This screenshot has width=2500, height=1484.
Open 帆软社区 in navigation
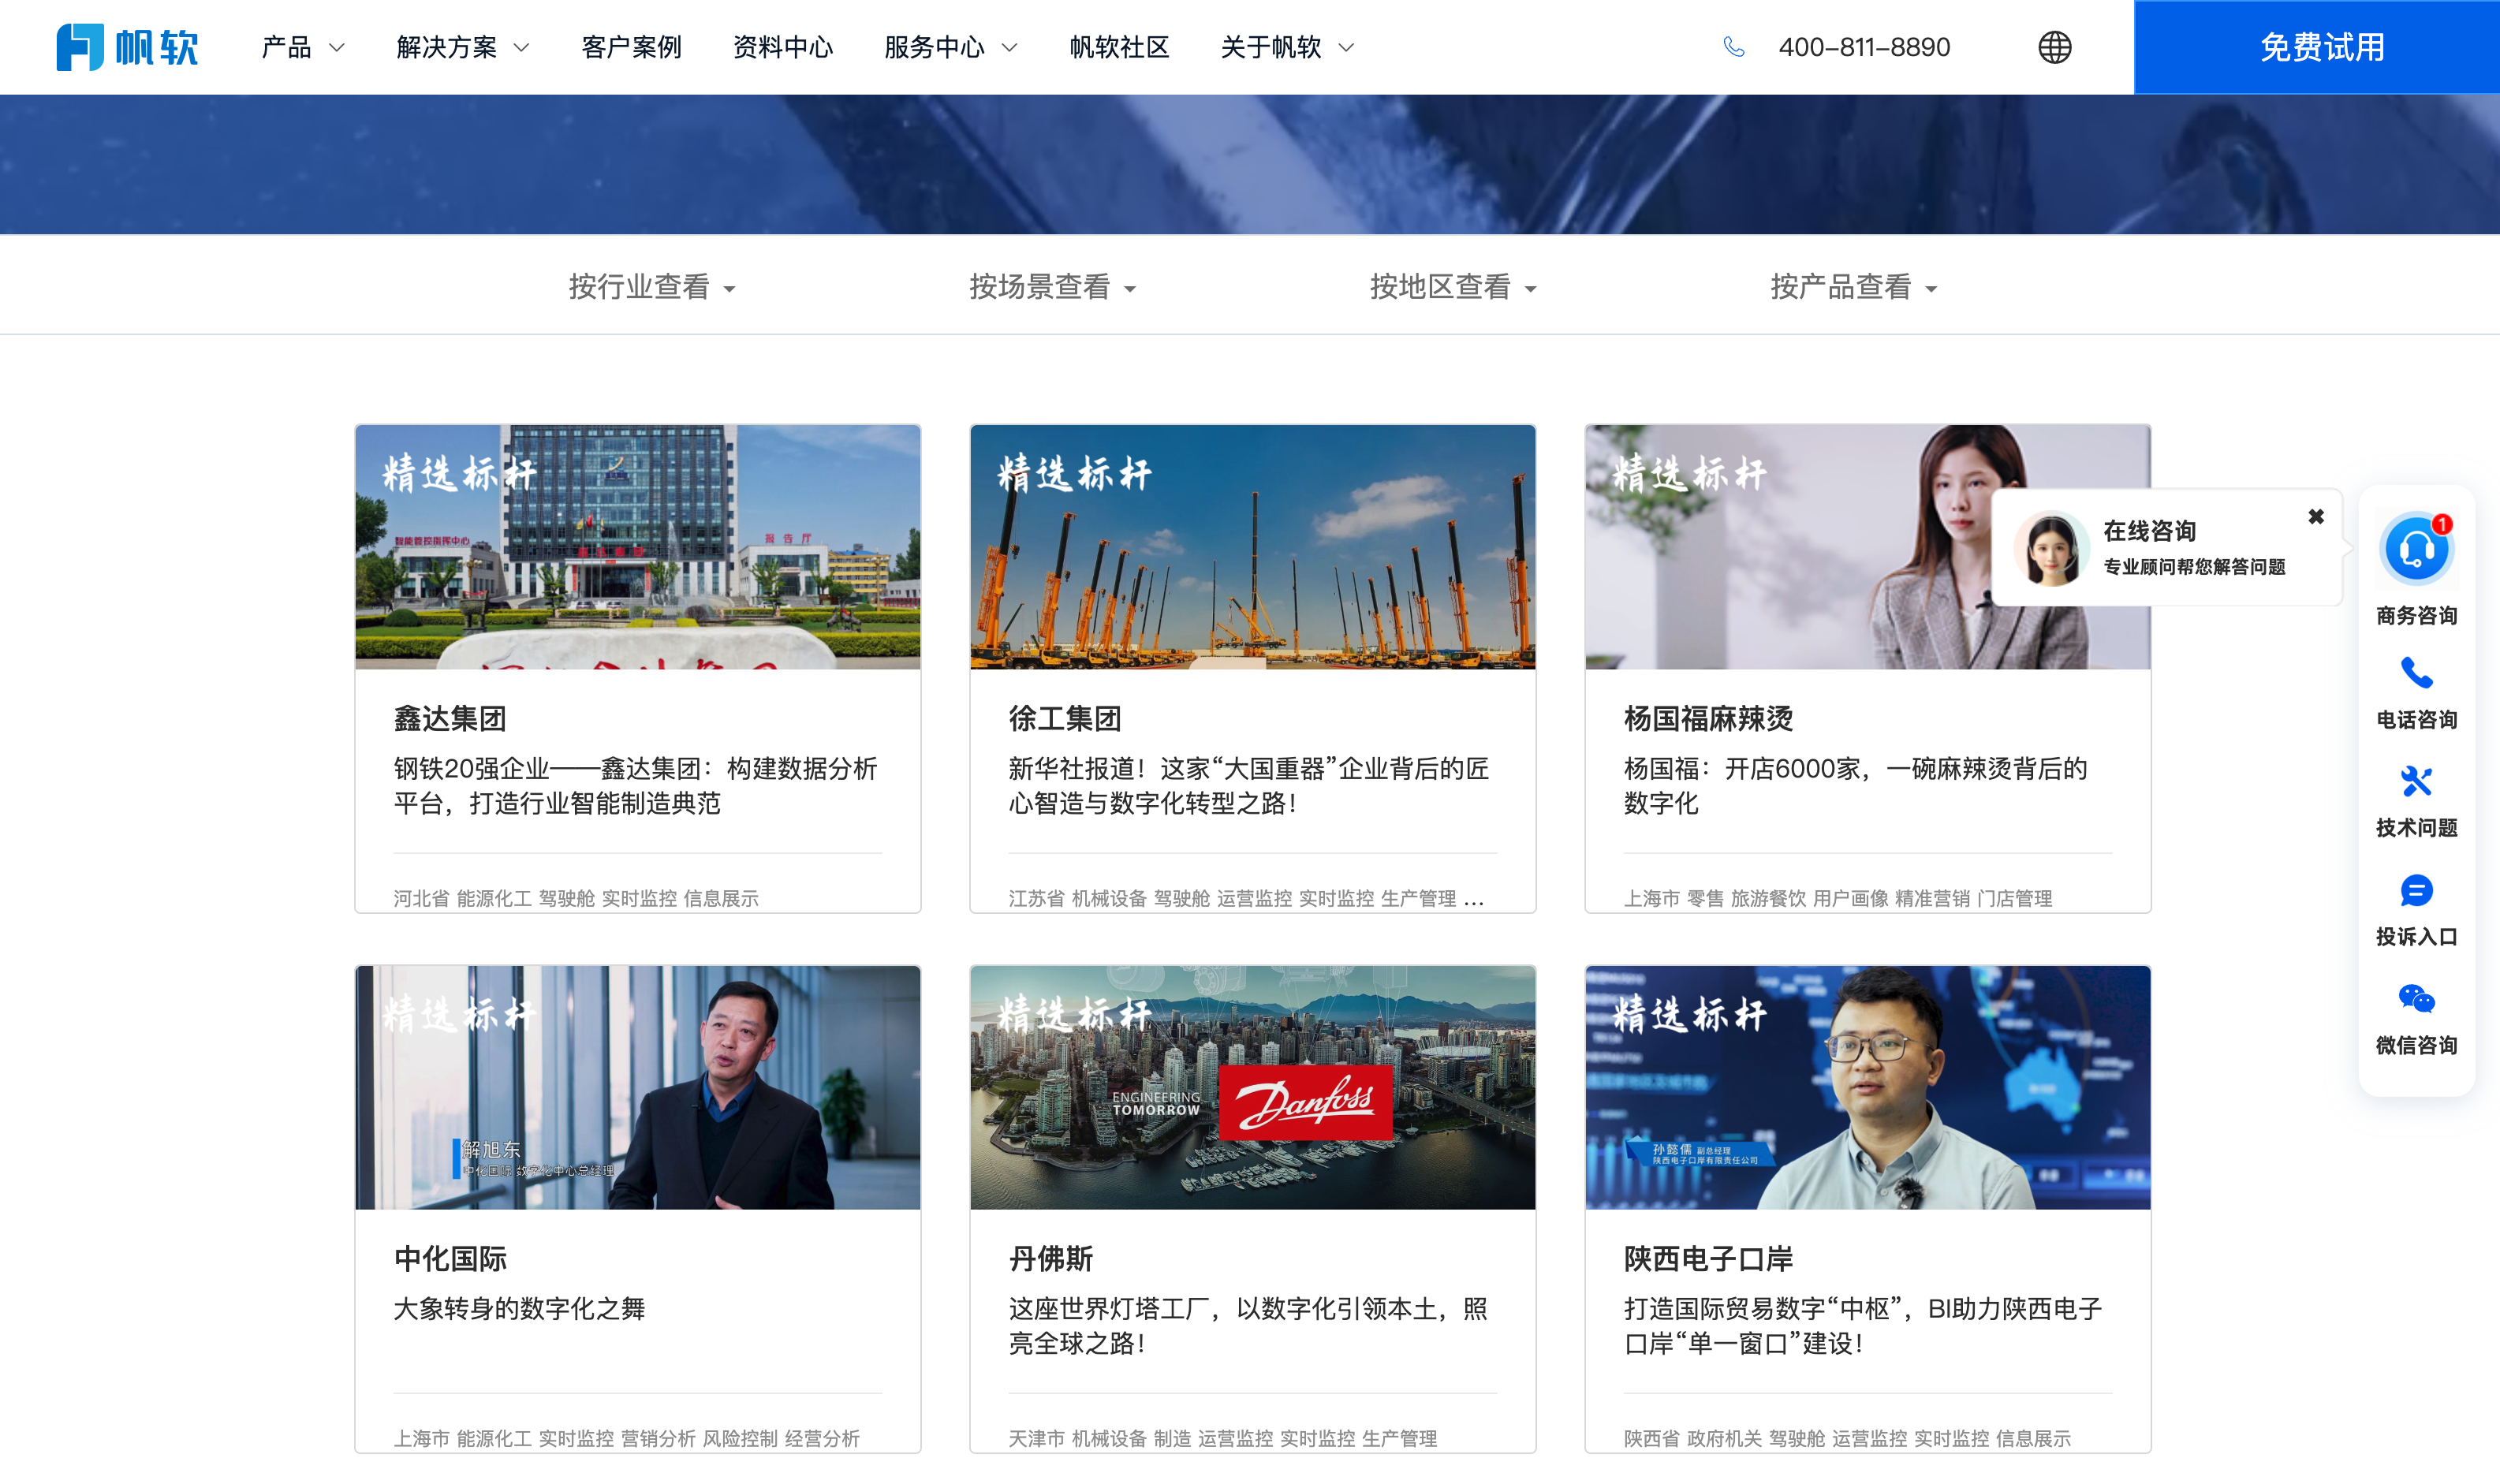1119,47
